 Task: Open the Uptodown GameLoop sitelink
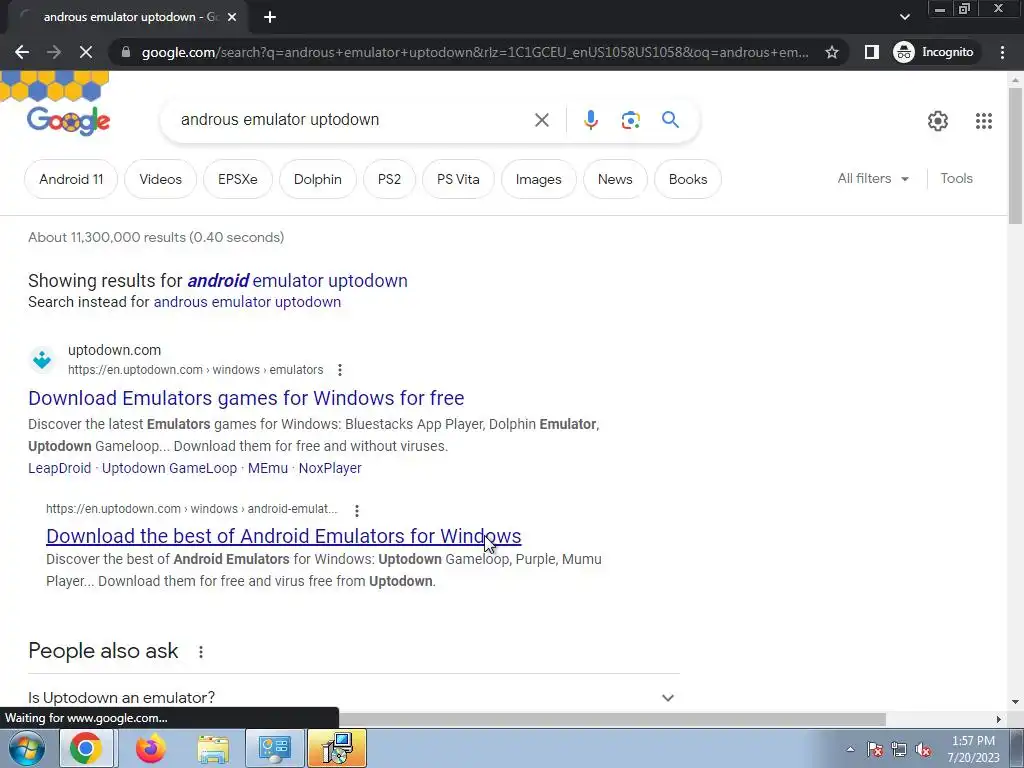click(x=169, y=468)
